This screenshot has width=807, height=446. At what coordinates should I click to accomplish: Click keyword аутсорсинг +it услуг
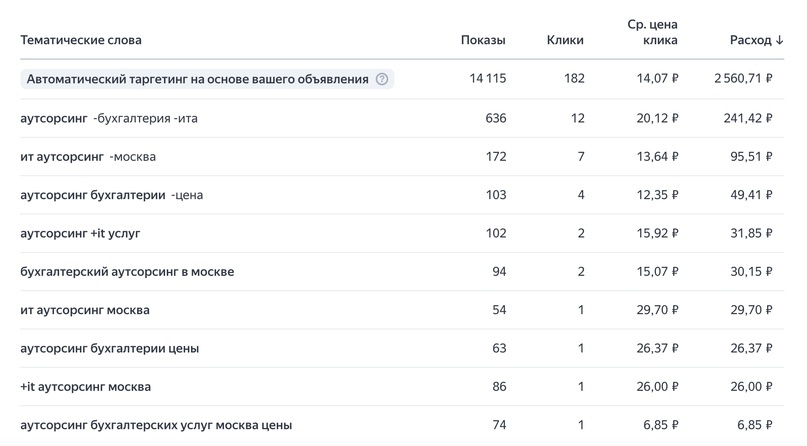tap(80, 233)
